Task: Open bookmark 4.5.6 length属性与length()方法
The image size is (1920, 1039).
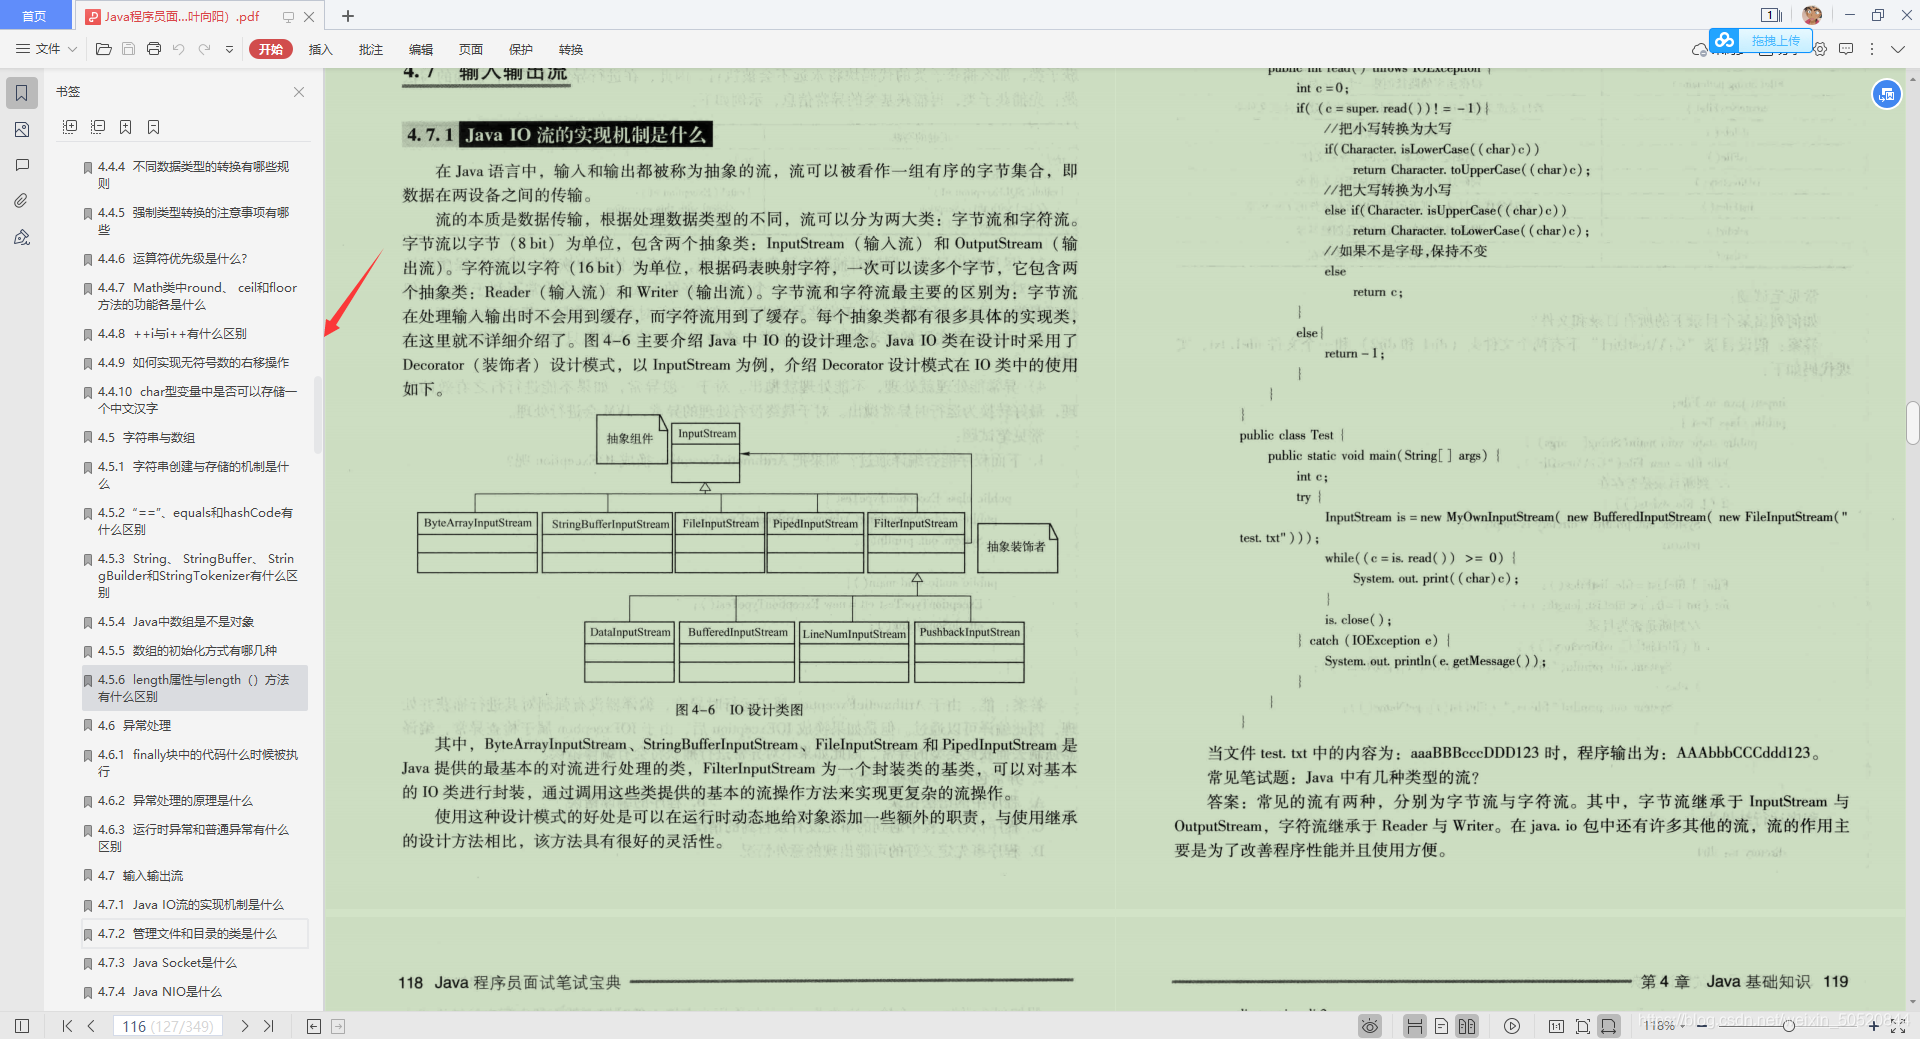Action: click(195, 688)
